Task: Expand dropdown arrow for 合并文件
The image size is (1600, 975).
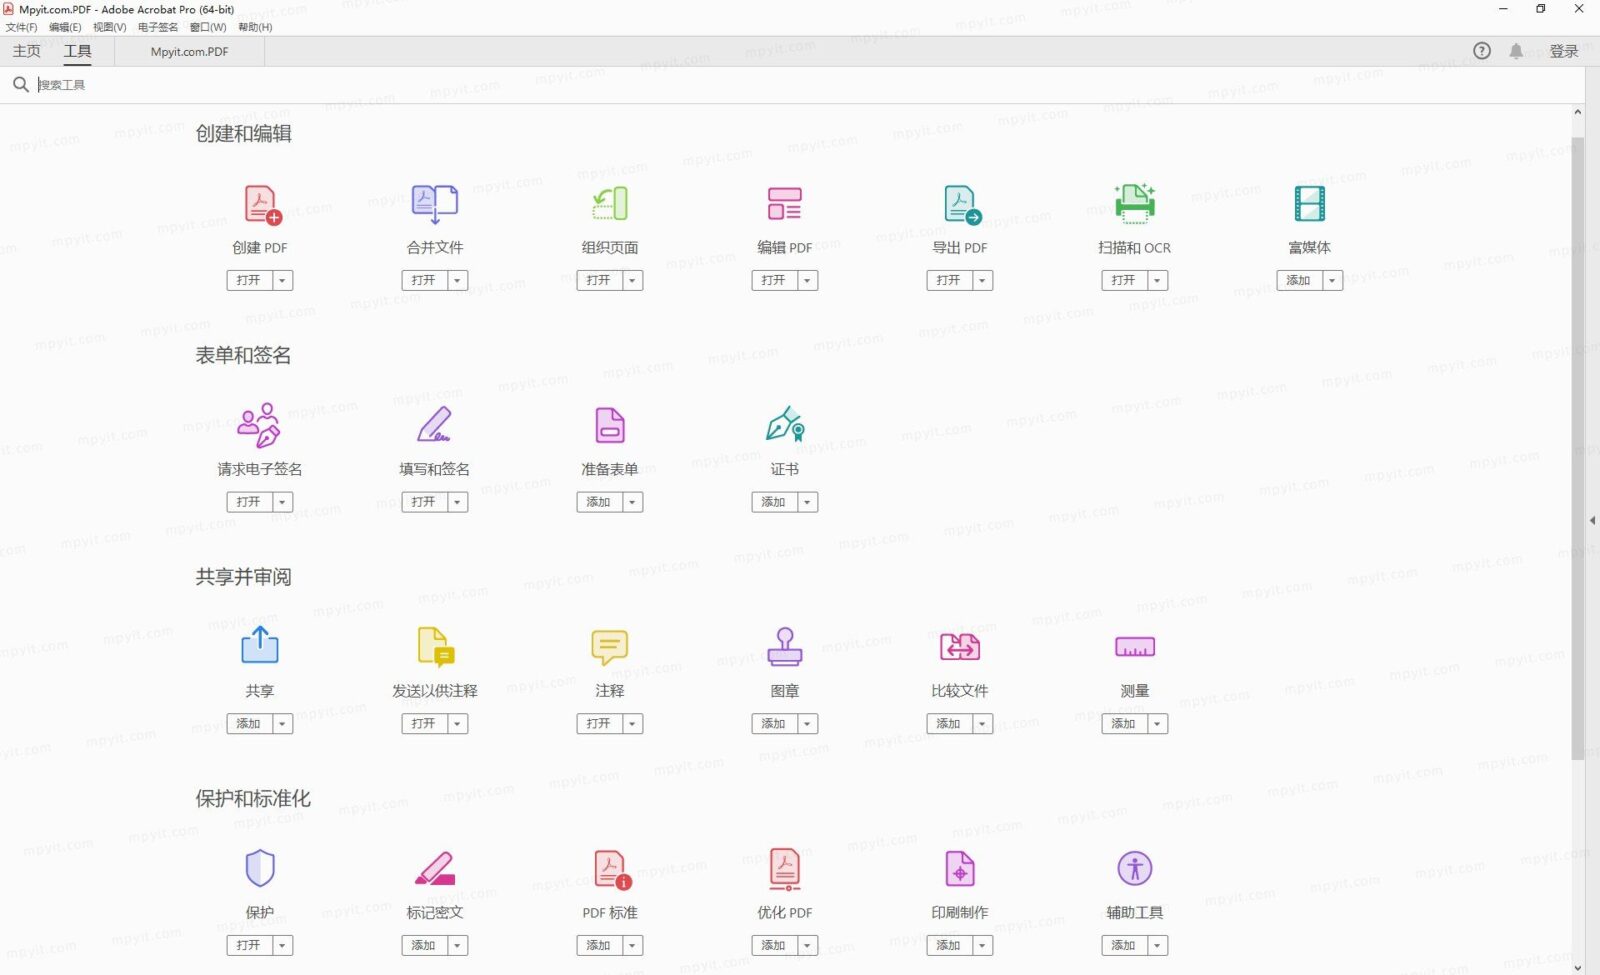Action: click(457, 281)
